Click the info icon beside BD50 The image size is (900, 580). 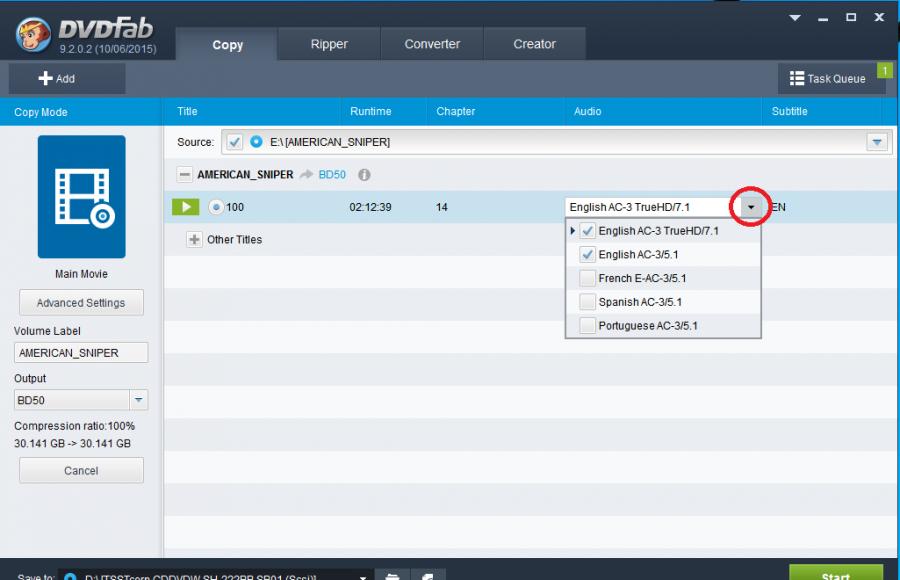coord(364,174)
